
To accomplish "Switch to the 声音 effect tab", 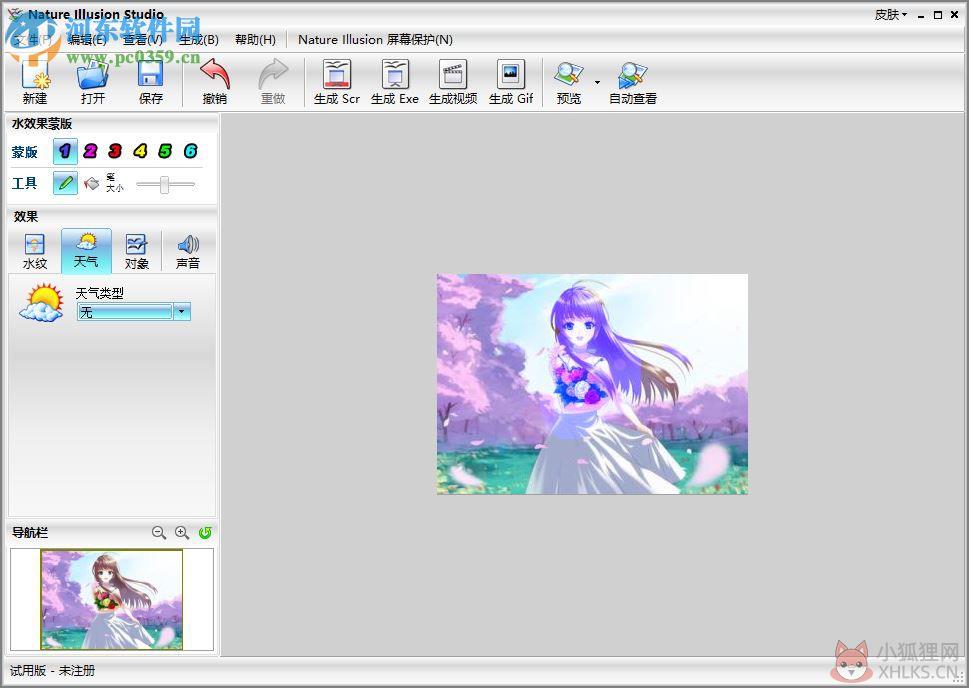I will [188, 251].
